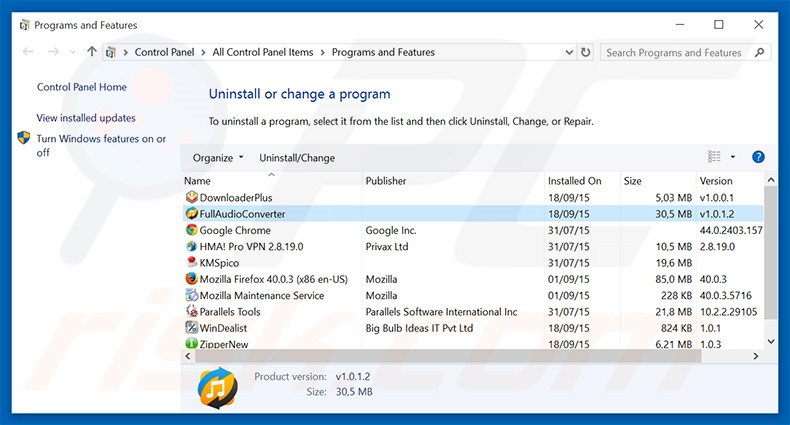Viewport: 790px width, 425px height.
Task: Click the Windows features shield icon
Action: tap(24, 138)
